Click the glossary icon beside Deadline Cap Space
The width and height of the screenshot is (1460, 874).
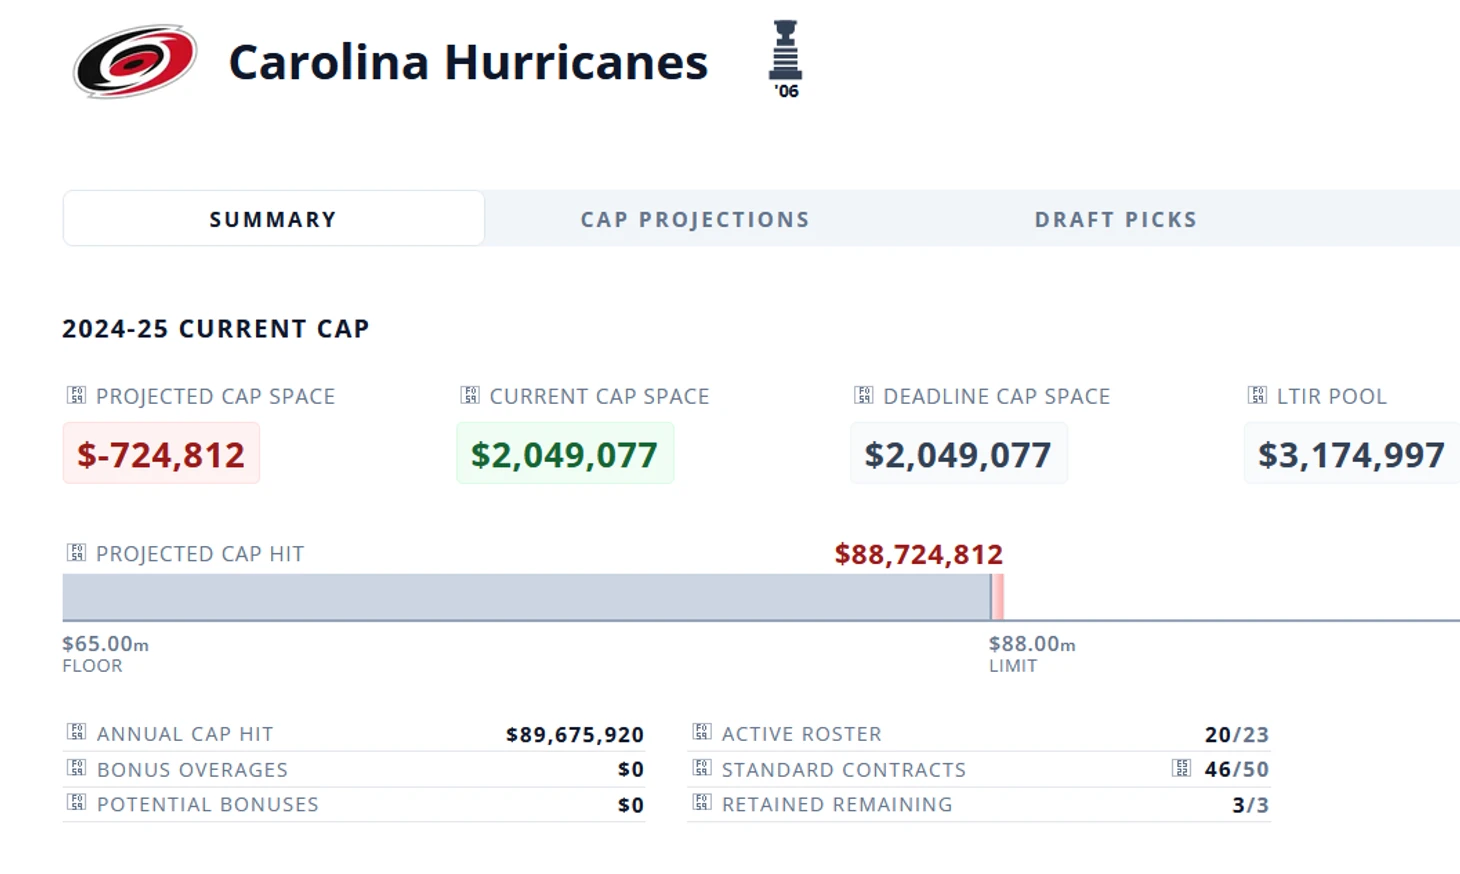864,396
